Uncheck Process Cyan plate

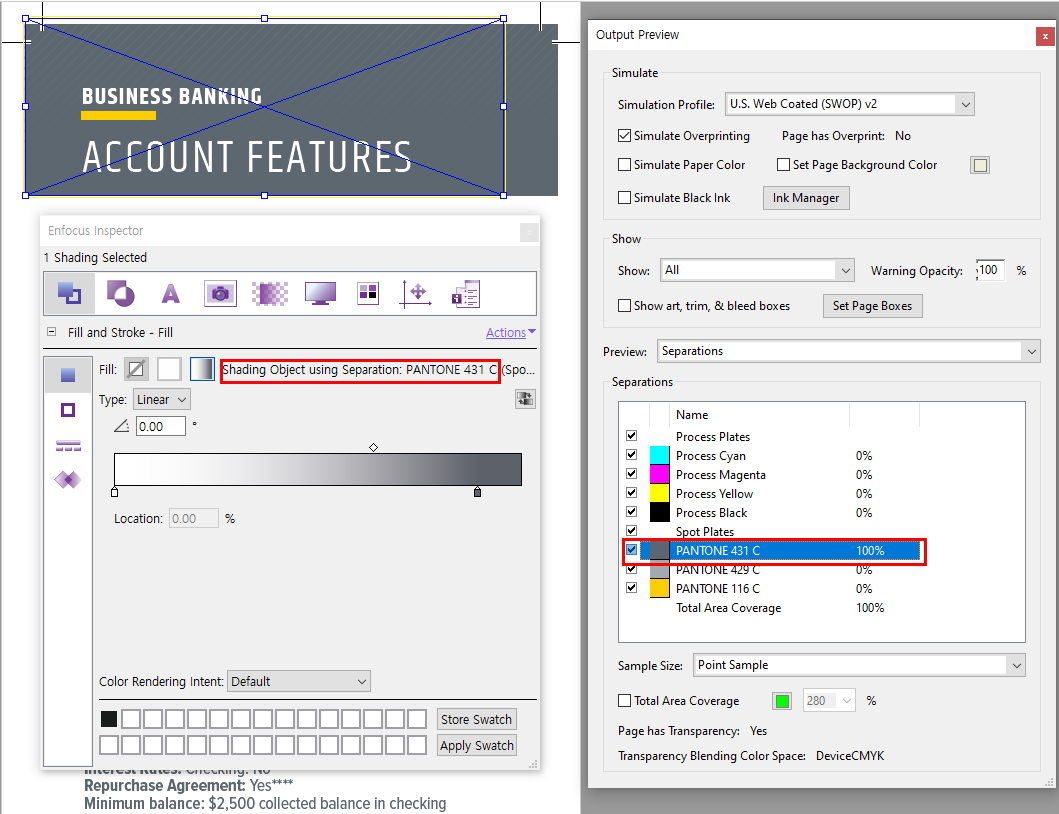click(x=631, y=455)
